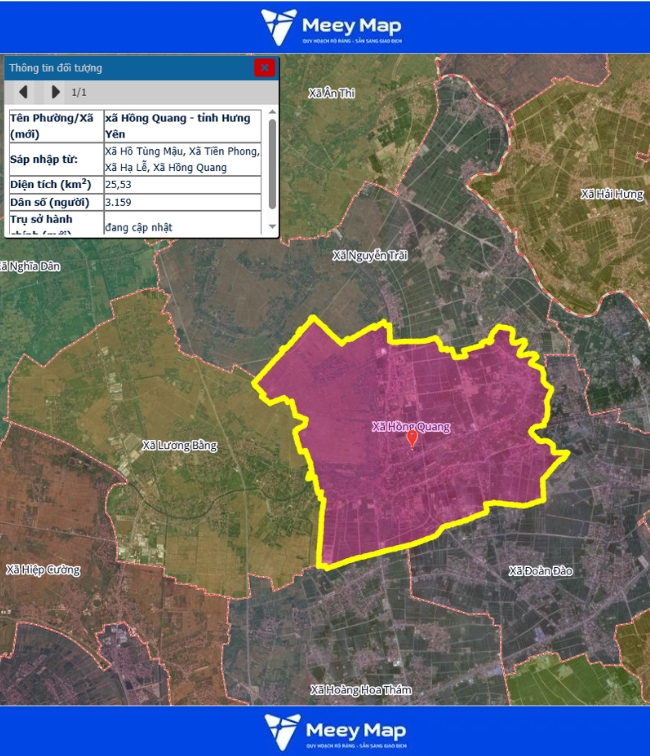Click the red location pin on Hồng Quang
Image resolution: width=650 pixels, height=756 pixels.
pyautogui.click(x=412, y=439)
